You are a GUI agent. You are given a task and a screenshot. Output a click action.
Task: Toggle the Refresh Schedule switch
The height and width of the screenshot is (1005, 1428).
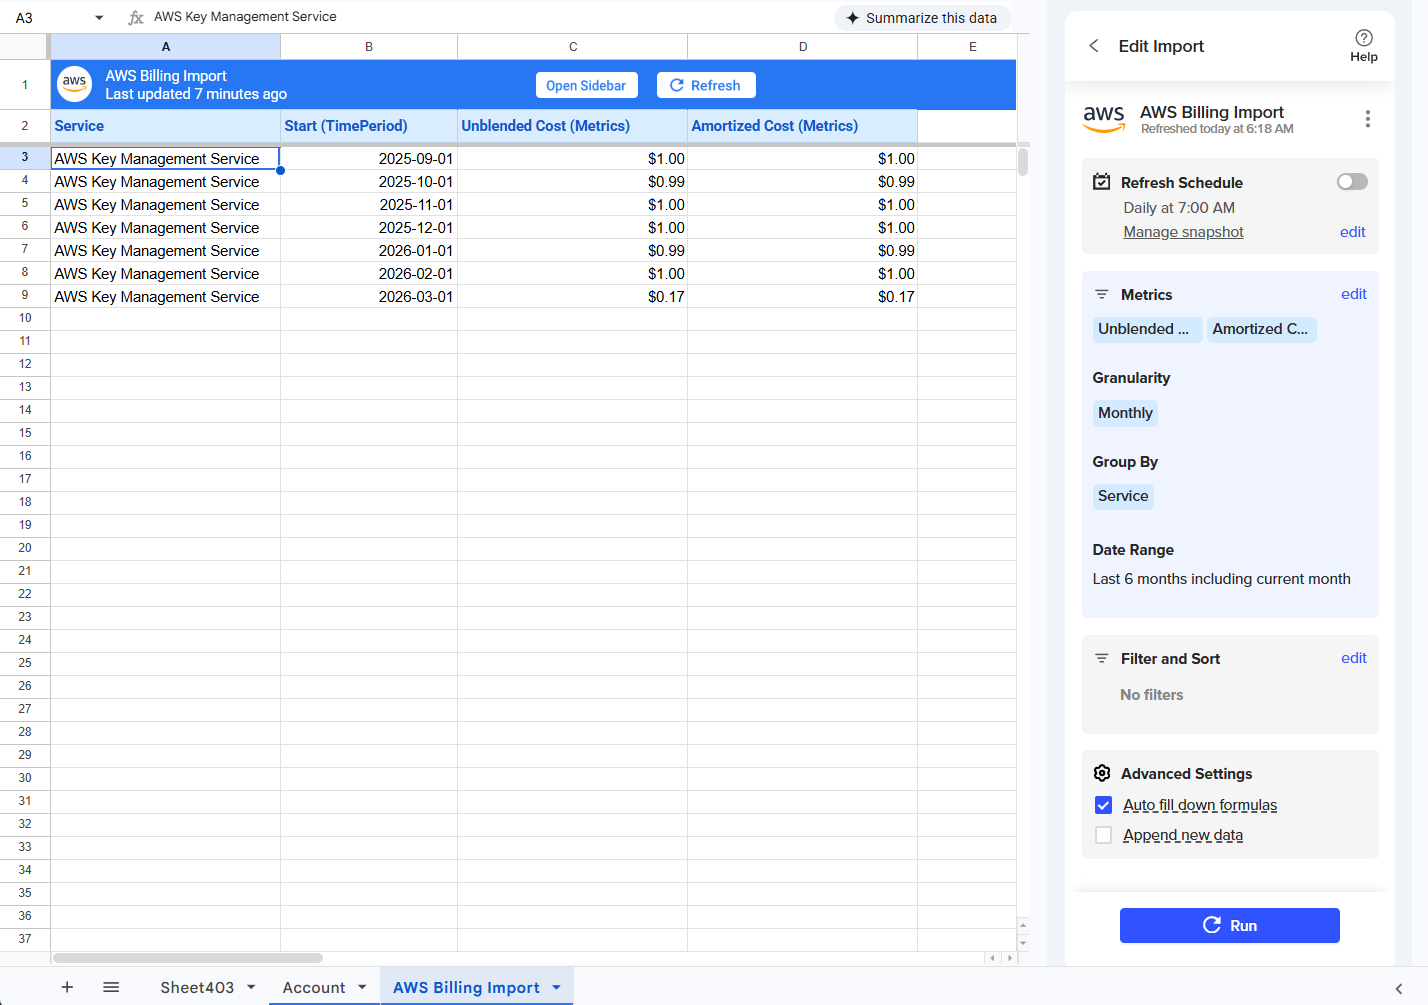[x=1352, y=182]
